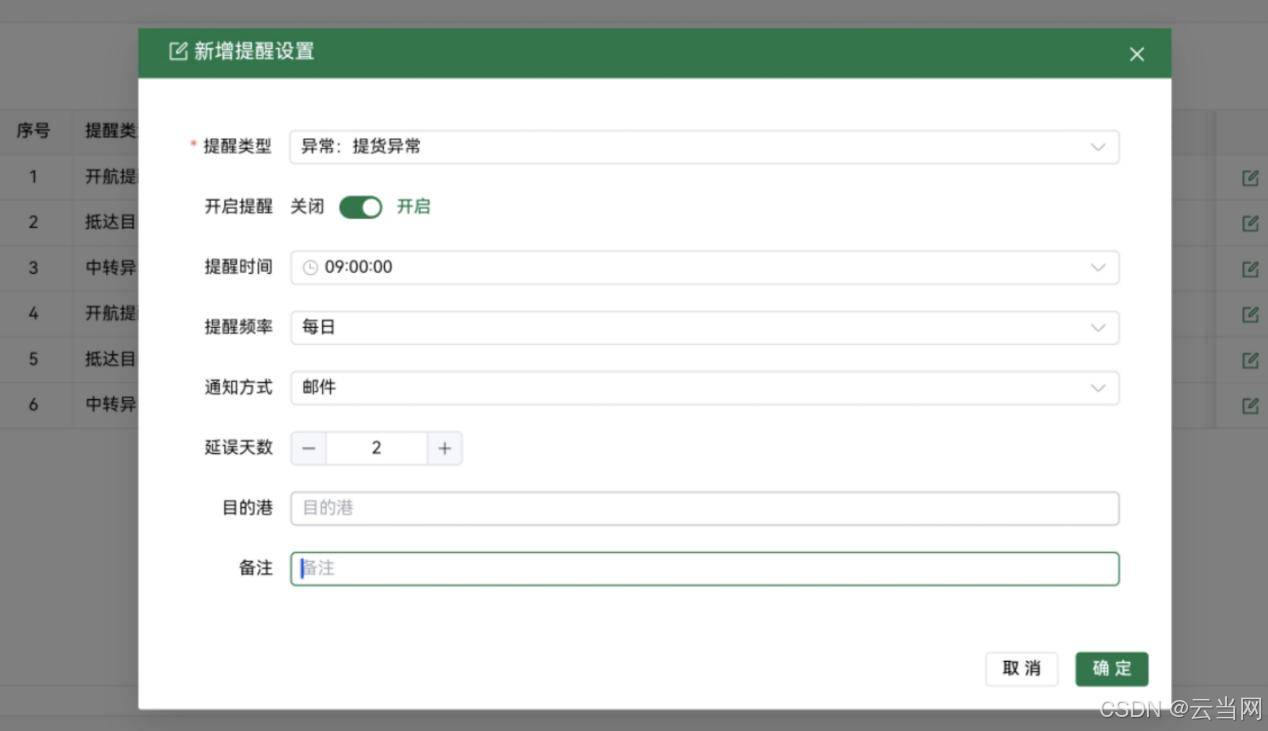Expand the 提醒频率 dropdown showing 每日
The height and width of the screenshot is (731, 1268).
pos(704,327)
